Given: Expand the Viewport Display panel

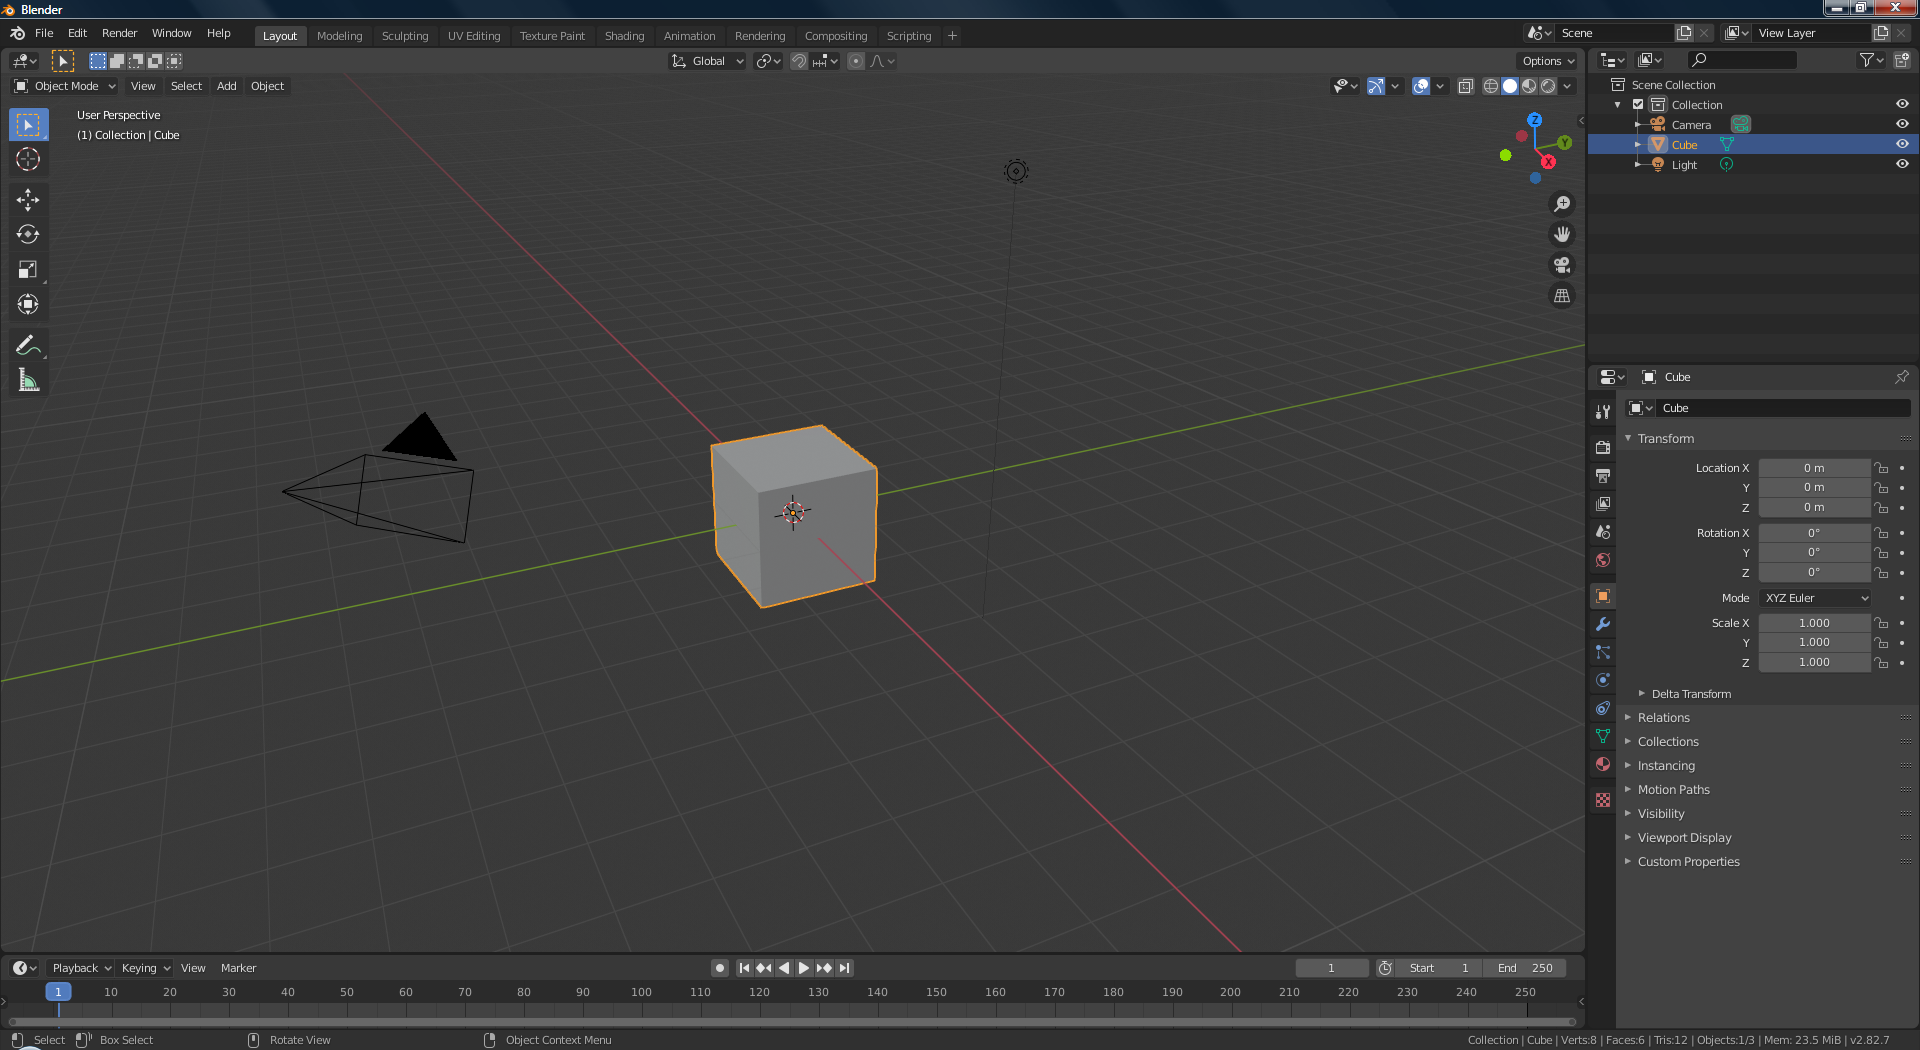Looking at the screenshot, I should 1684,838.
